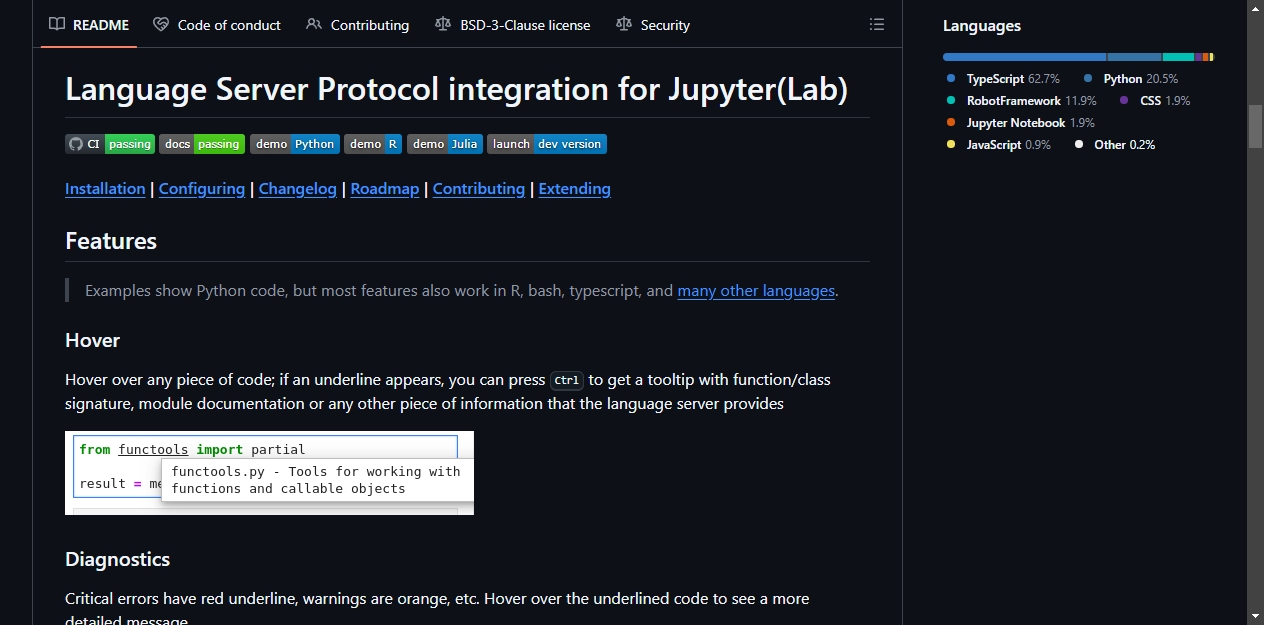The width and height of the screenshot is (1264, 625).
Task: Open the Configuring link
Action: [x=202, y=189]
